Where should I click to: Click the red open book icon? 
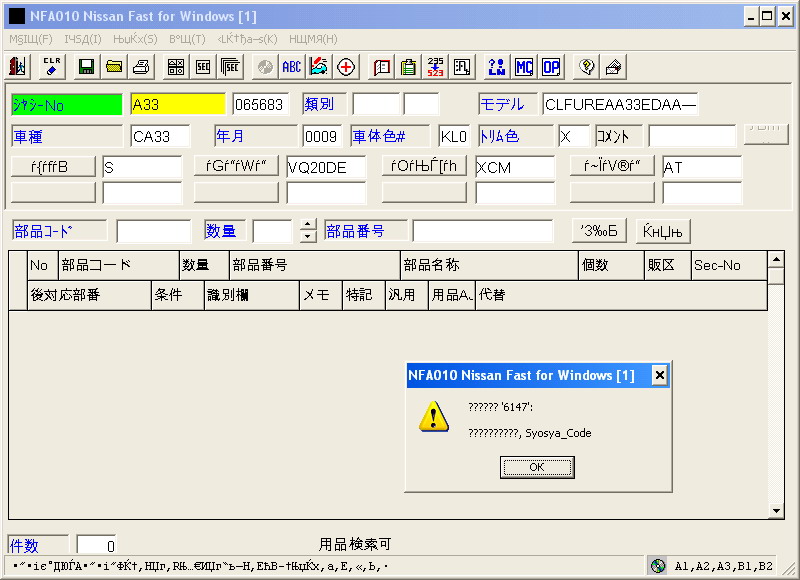(x=381, y=67)
